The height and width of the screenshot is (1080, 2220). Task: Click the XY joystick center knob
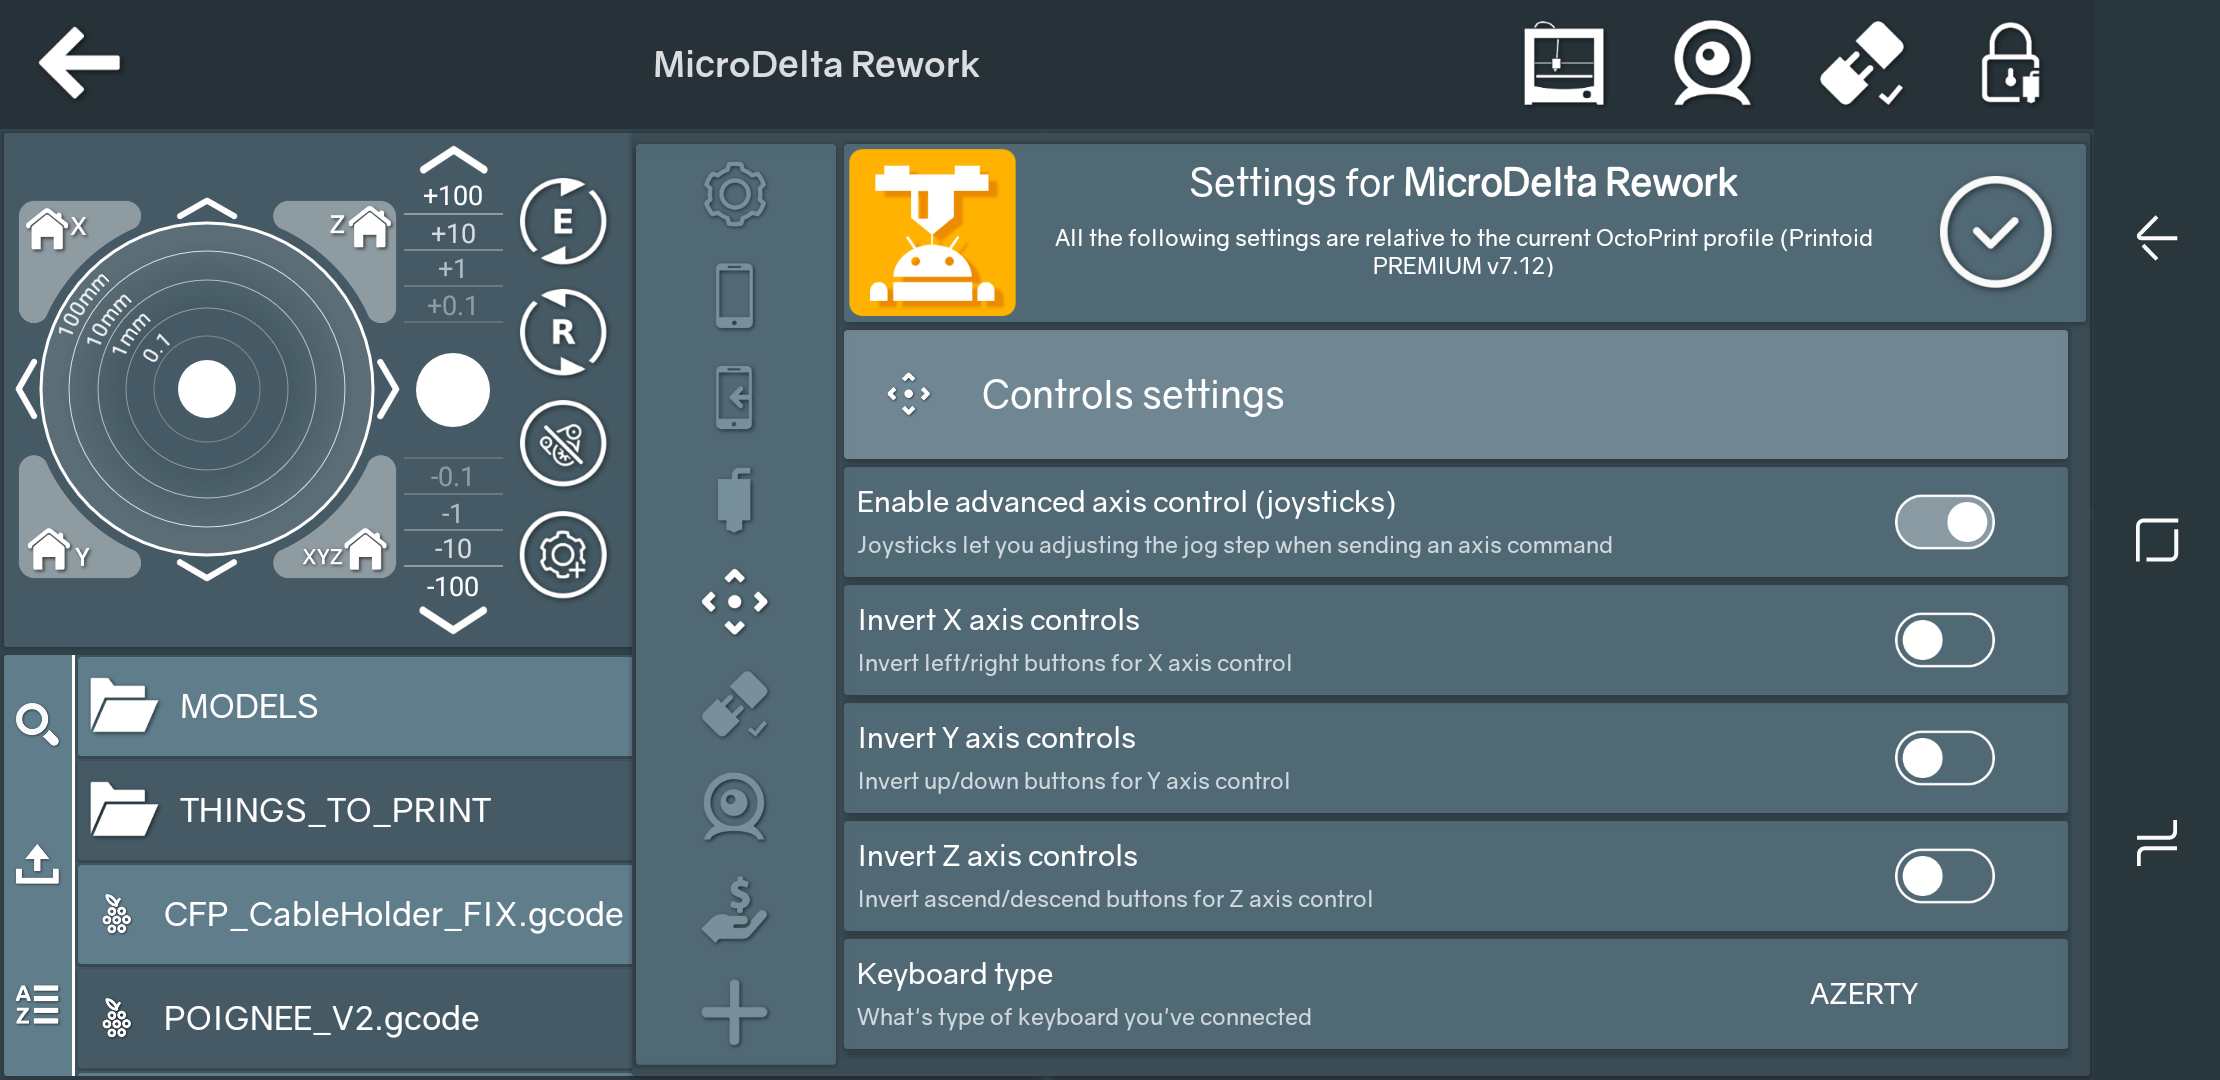coord(207,389)
